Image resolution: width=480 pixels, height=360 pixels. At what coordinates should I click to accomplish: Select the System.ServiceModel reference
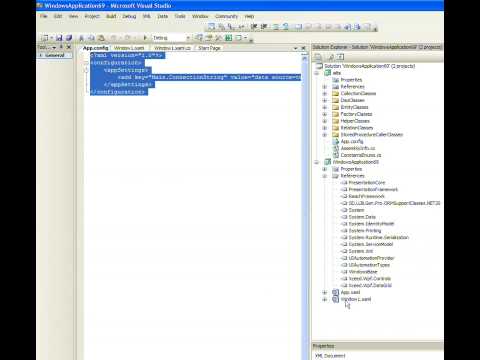coord(371,244)
